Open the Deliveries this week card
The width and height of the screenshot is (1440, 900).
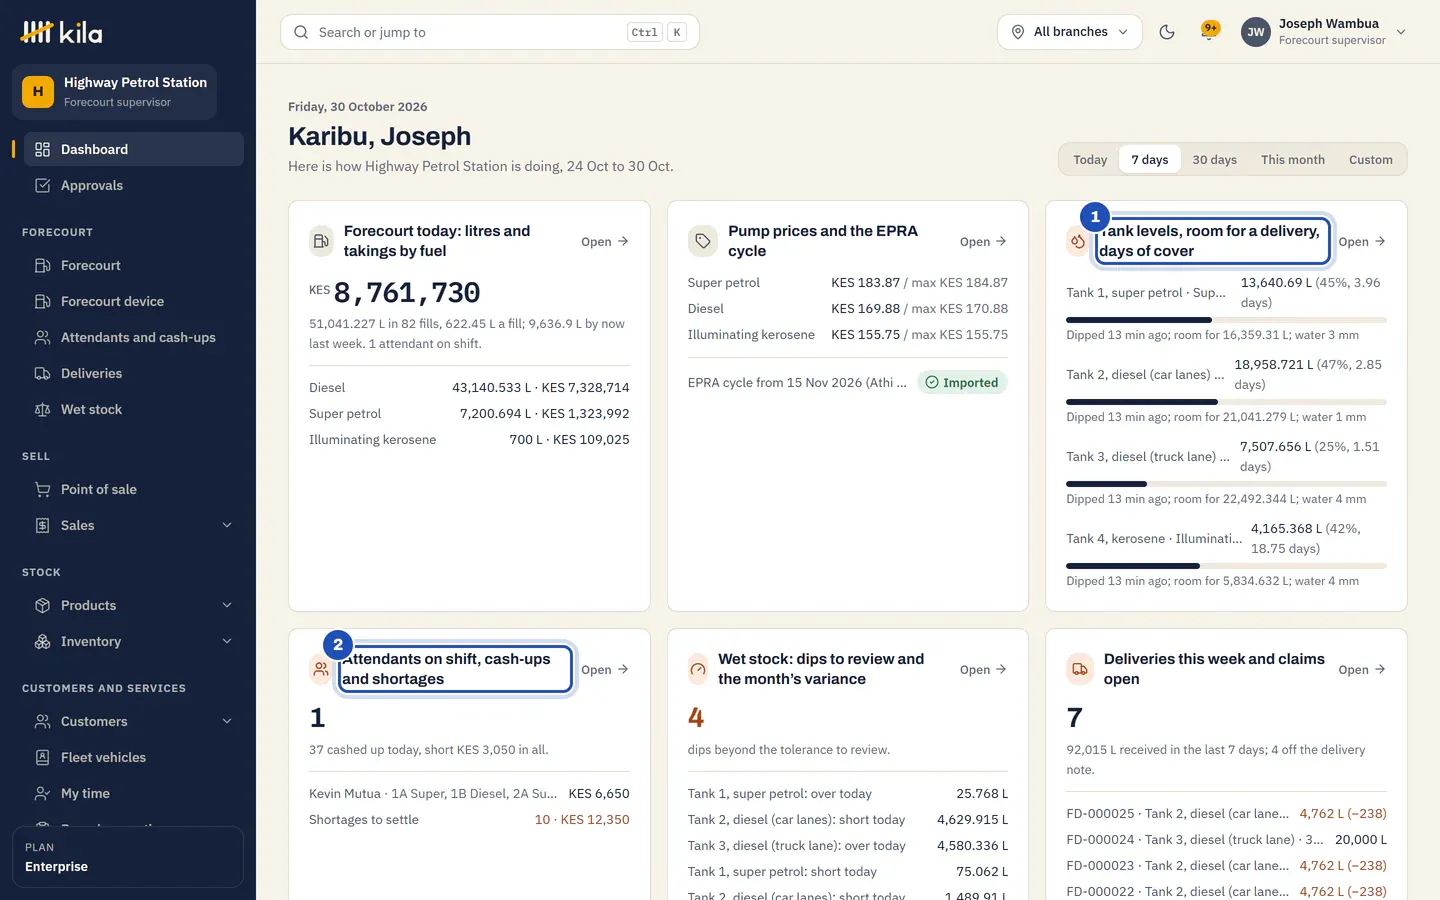[1362, 669]
